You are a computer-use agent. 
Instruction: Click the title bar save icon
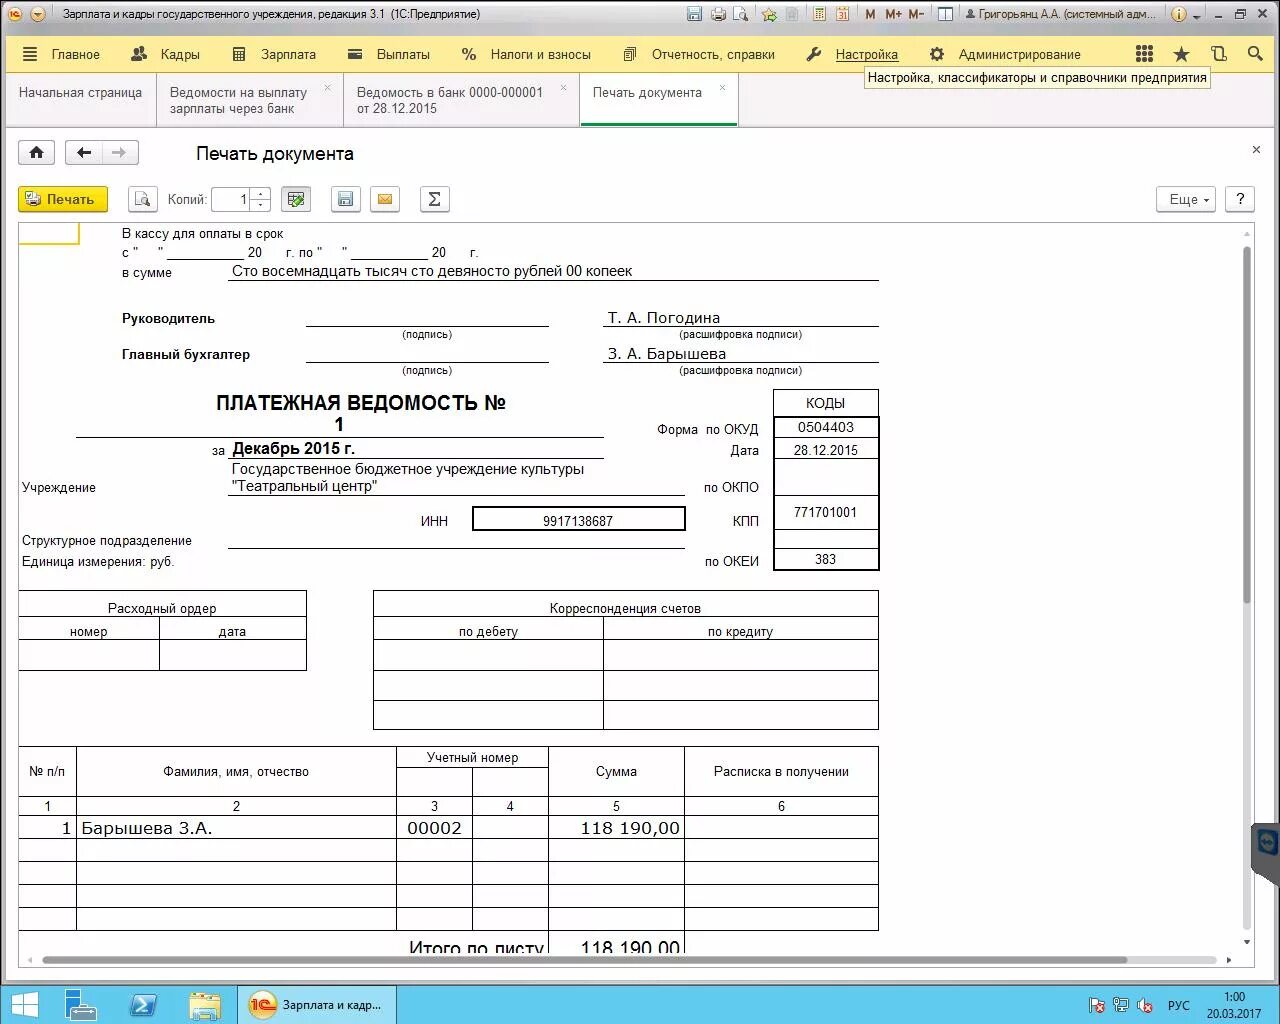695,14
